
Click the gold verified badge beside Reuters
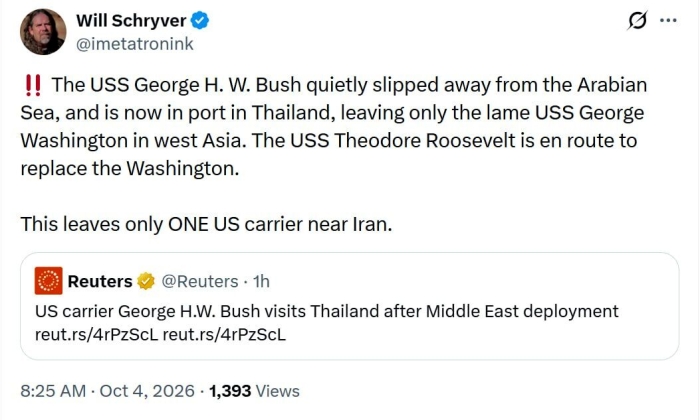[x=146, y=281]
